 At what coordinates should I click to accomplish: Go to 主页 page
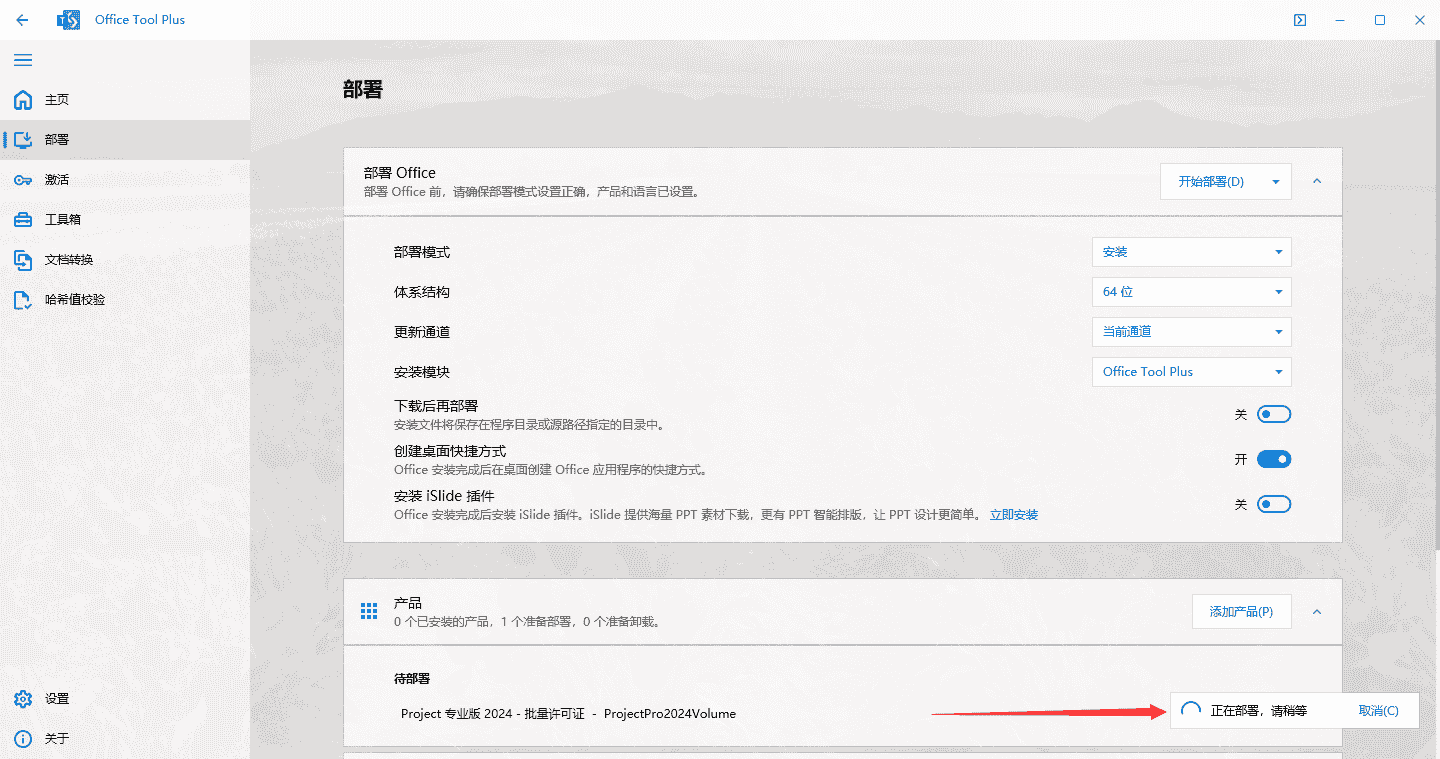(x=125, y=100)
